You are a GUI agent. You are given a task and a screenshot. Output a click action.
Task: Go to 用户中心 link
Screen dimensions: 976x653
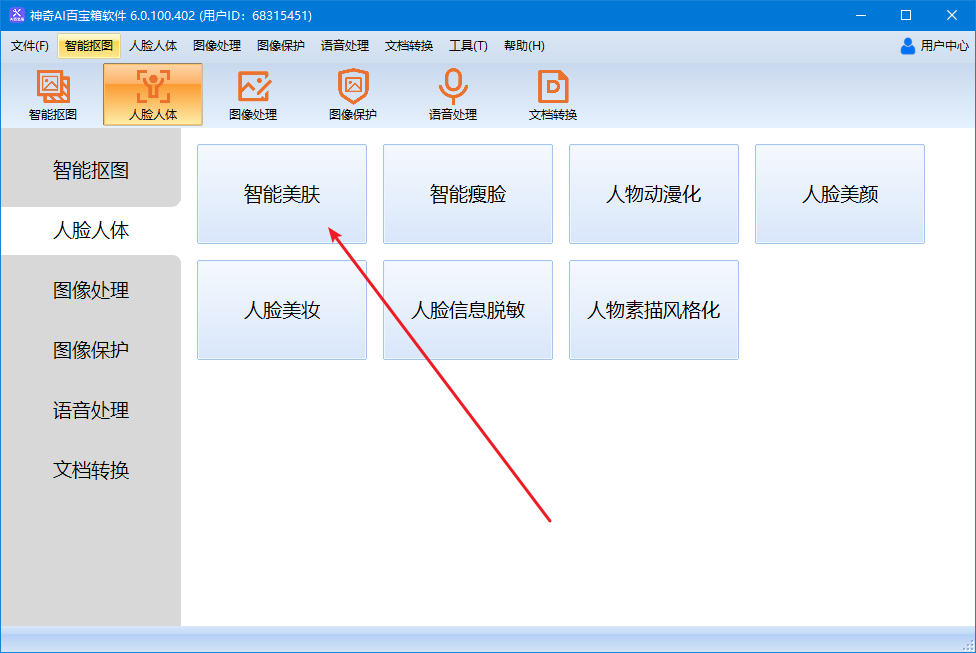point(944,45)
